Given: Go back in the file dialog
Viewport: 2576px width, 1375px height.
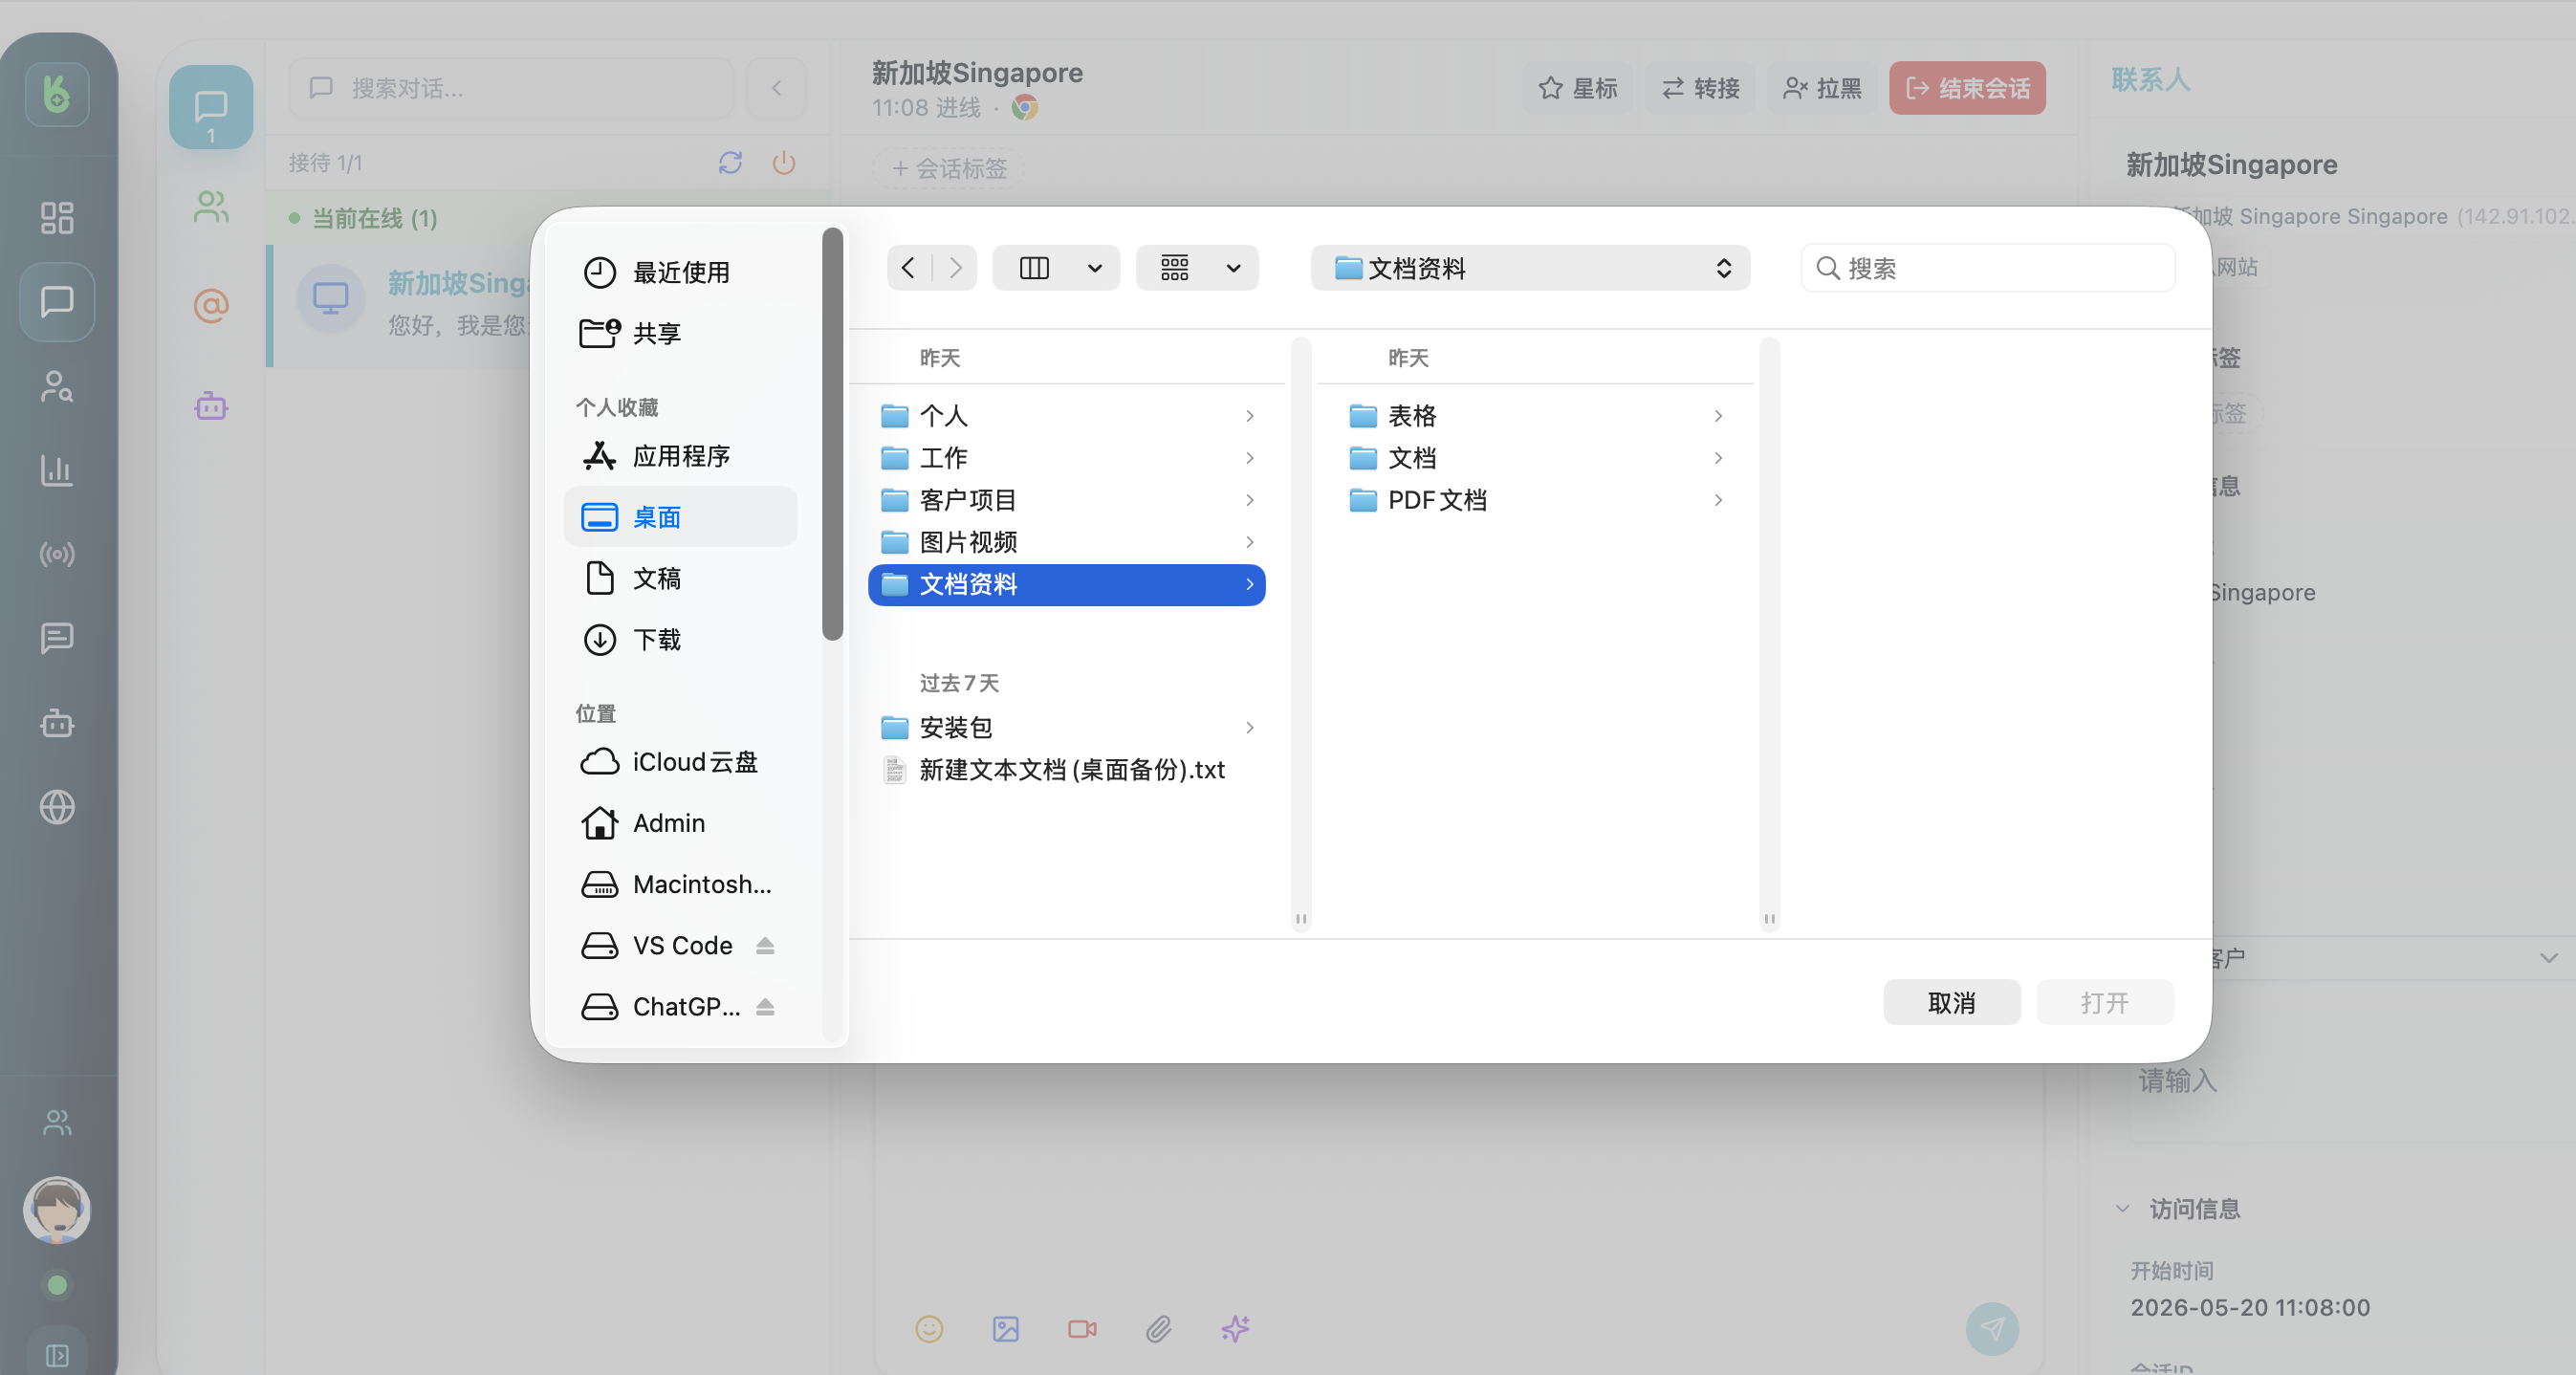Looking at the screenshot, I should (x=908, y=268).
